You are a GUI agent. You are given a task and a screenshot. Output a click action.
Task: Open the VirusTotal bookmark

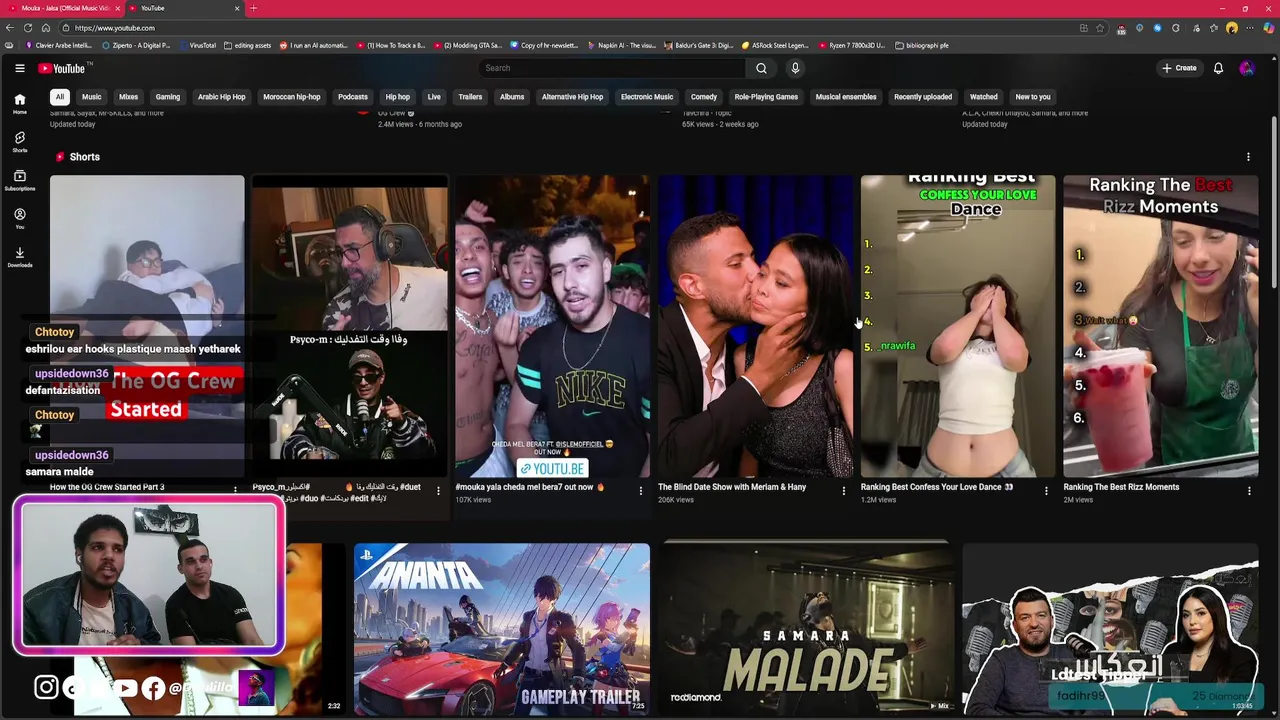[197, 45]
